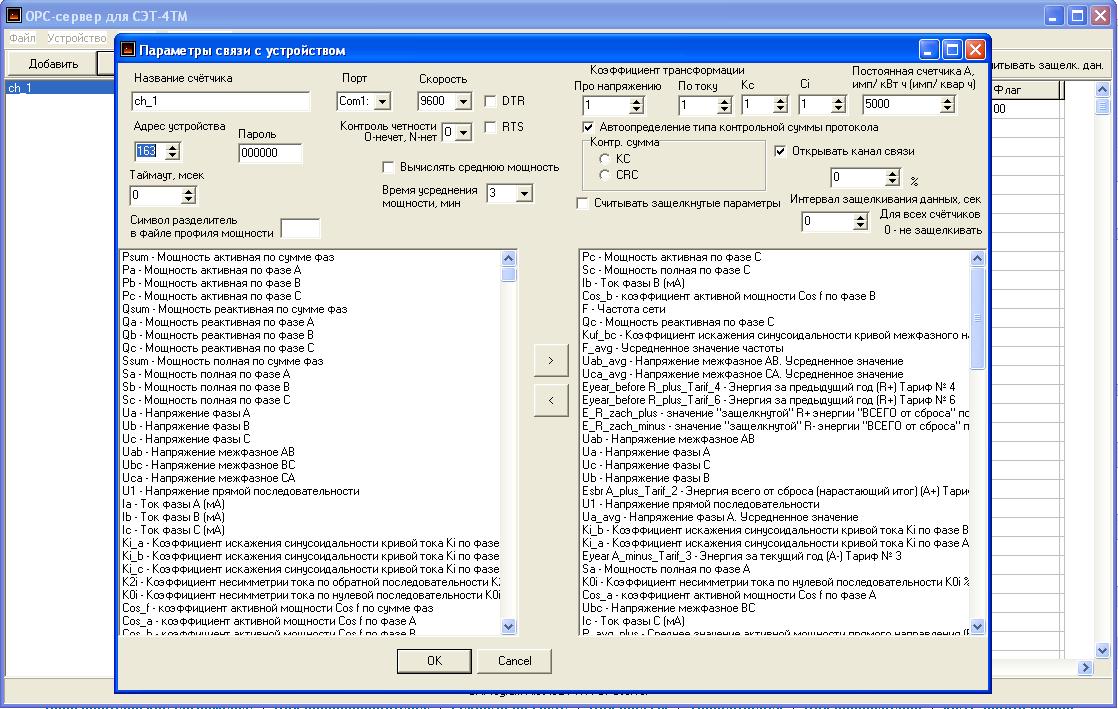Viewport: 1118px width, 709px height.
Task: Enable the DTR checkbox
Action: coord(491,101)
